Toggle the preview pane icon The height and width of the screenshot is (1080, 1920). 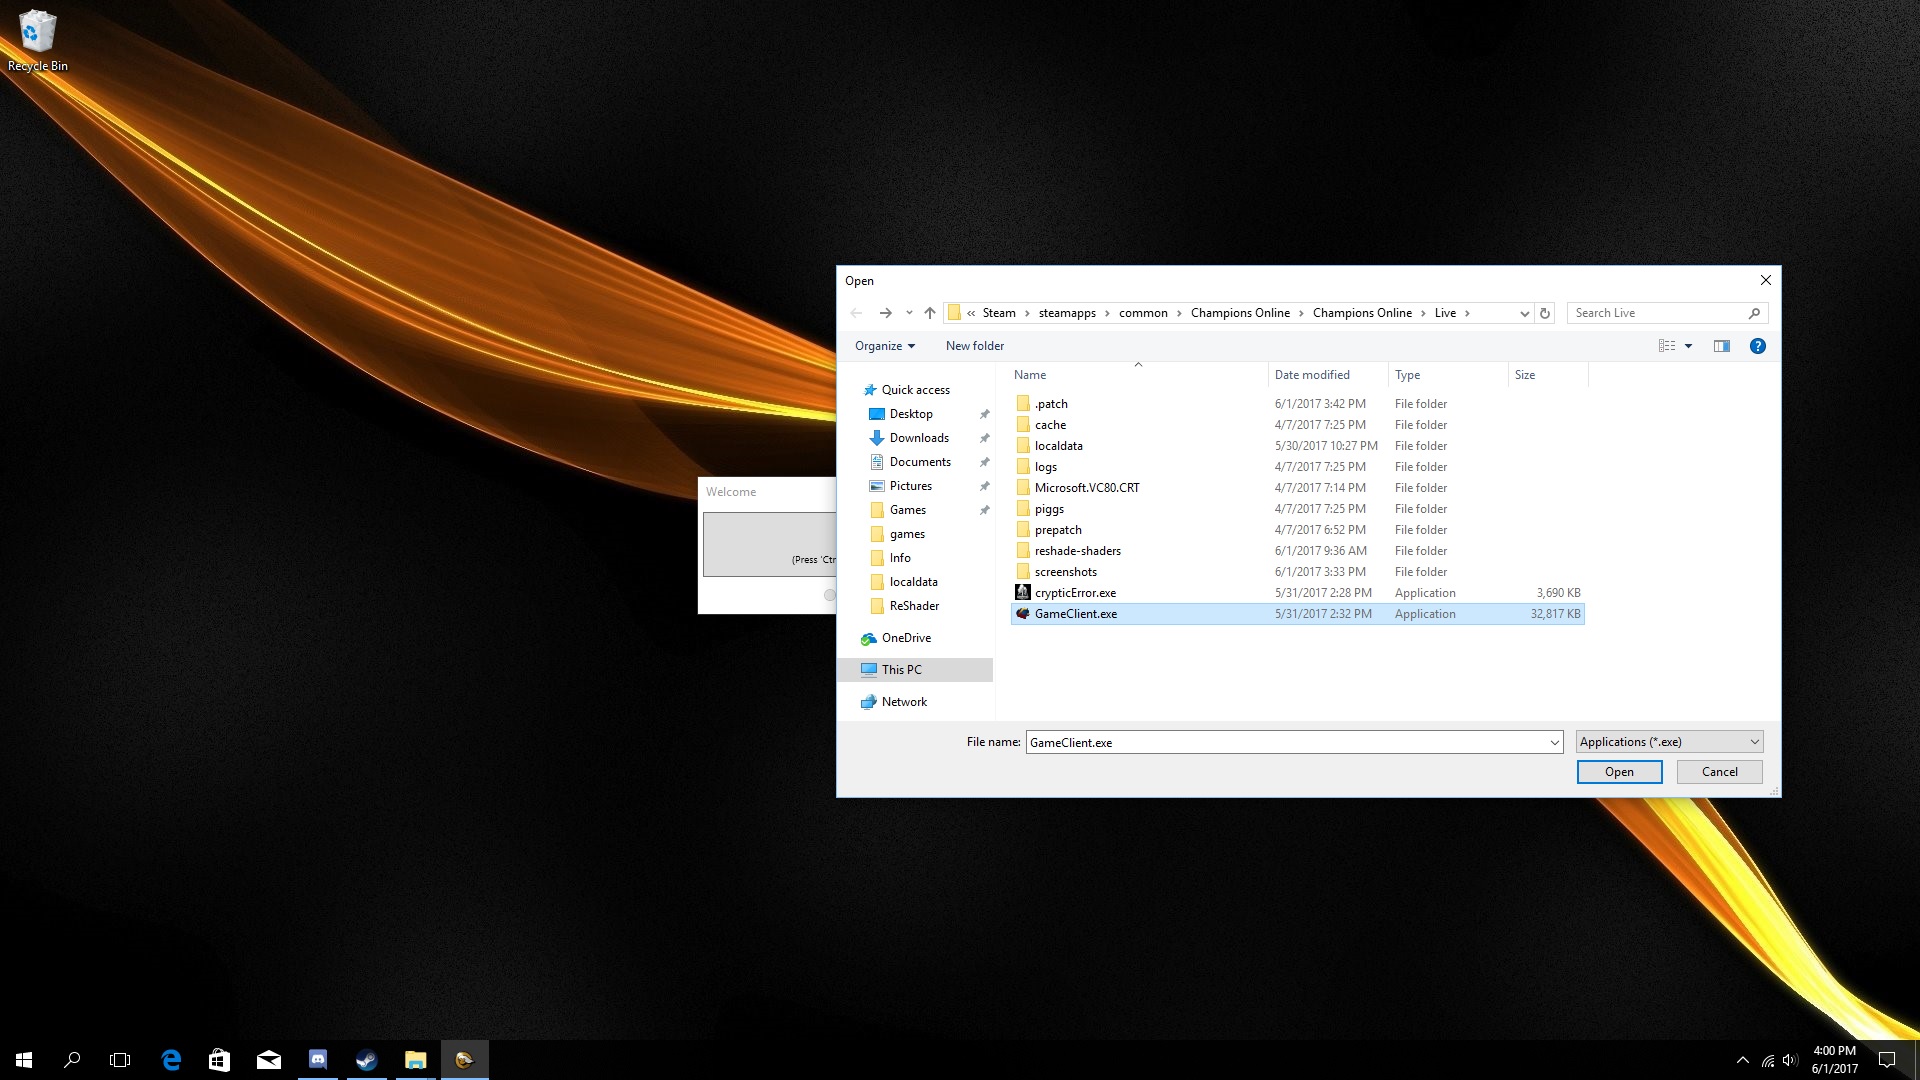(x=1721, y=346)
